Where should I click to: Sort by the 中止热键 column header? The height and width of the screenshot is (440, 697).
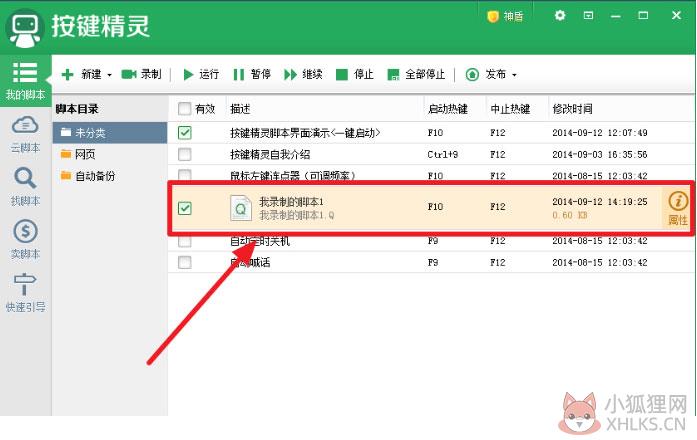(x=510, y=109)
